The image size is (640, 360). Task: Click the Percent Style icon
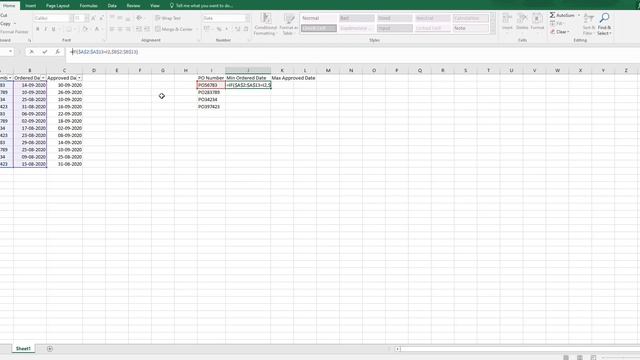tap(219, 29)
